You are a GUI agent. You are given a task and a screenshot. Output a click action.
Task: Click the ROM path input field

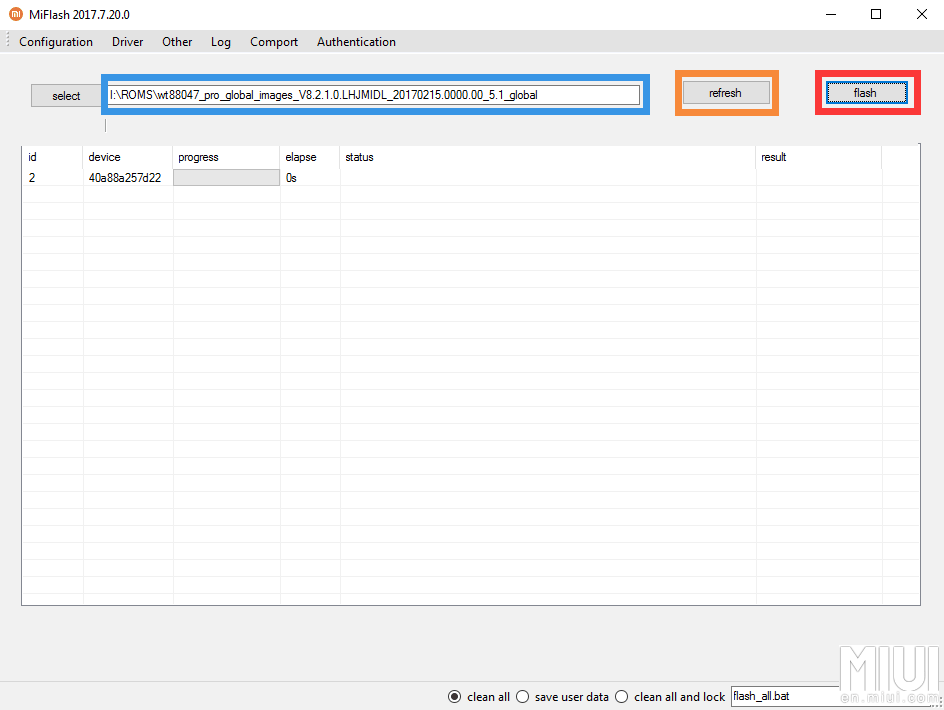[x=374, y=95]
